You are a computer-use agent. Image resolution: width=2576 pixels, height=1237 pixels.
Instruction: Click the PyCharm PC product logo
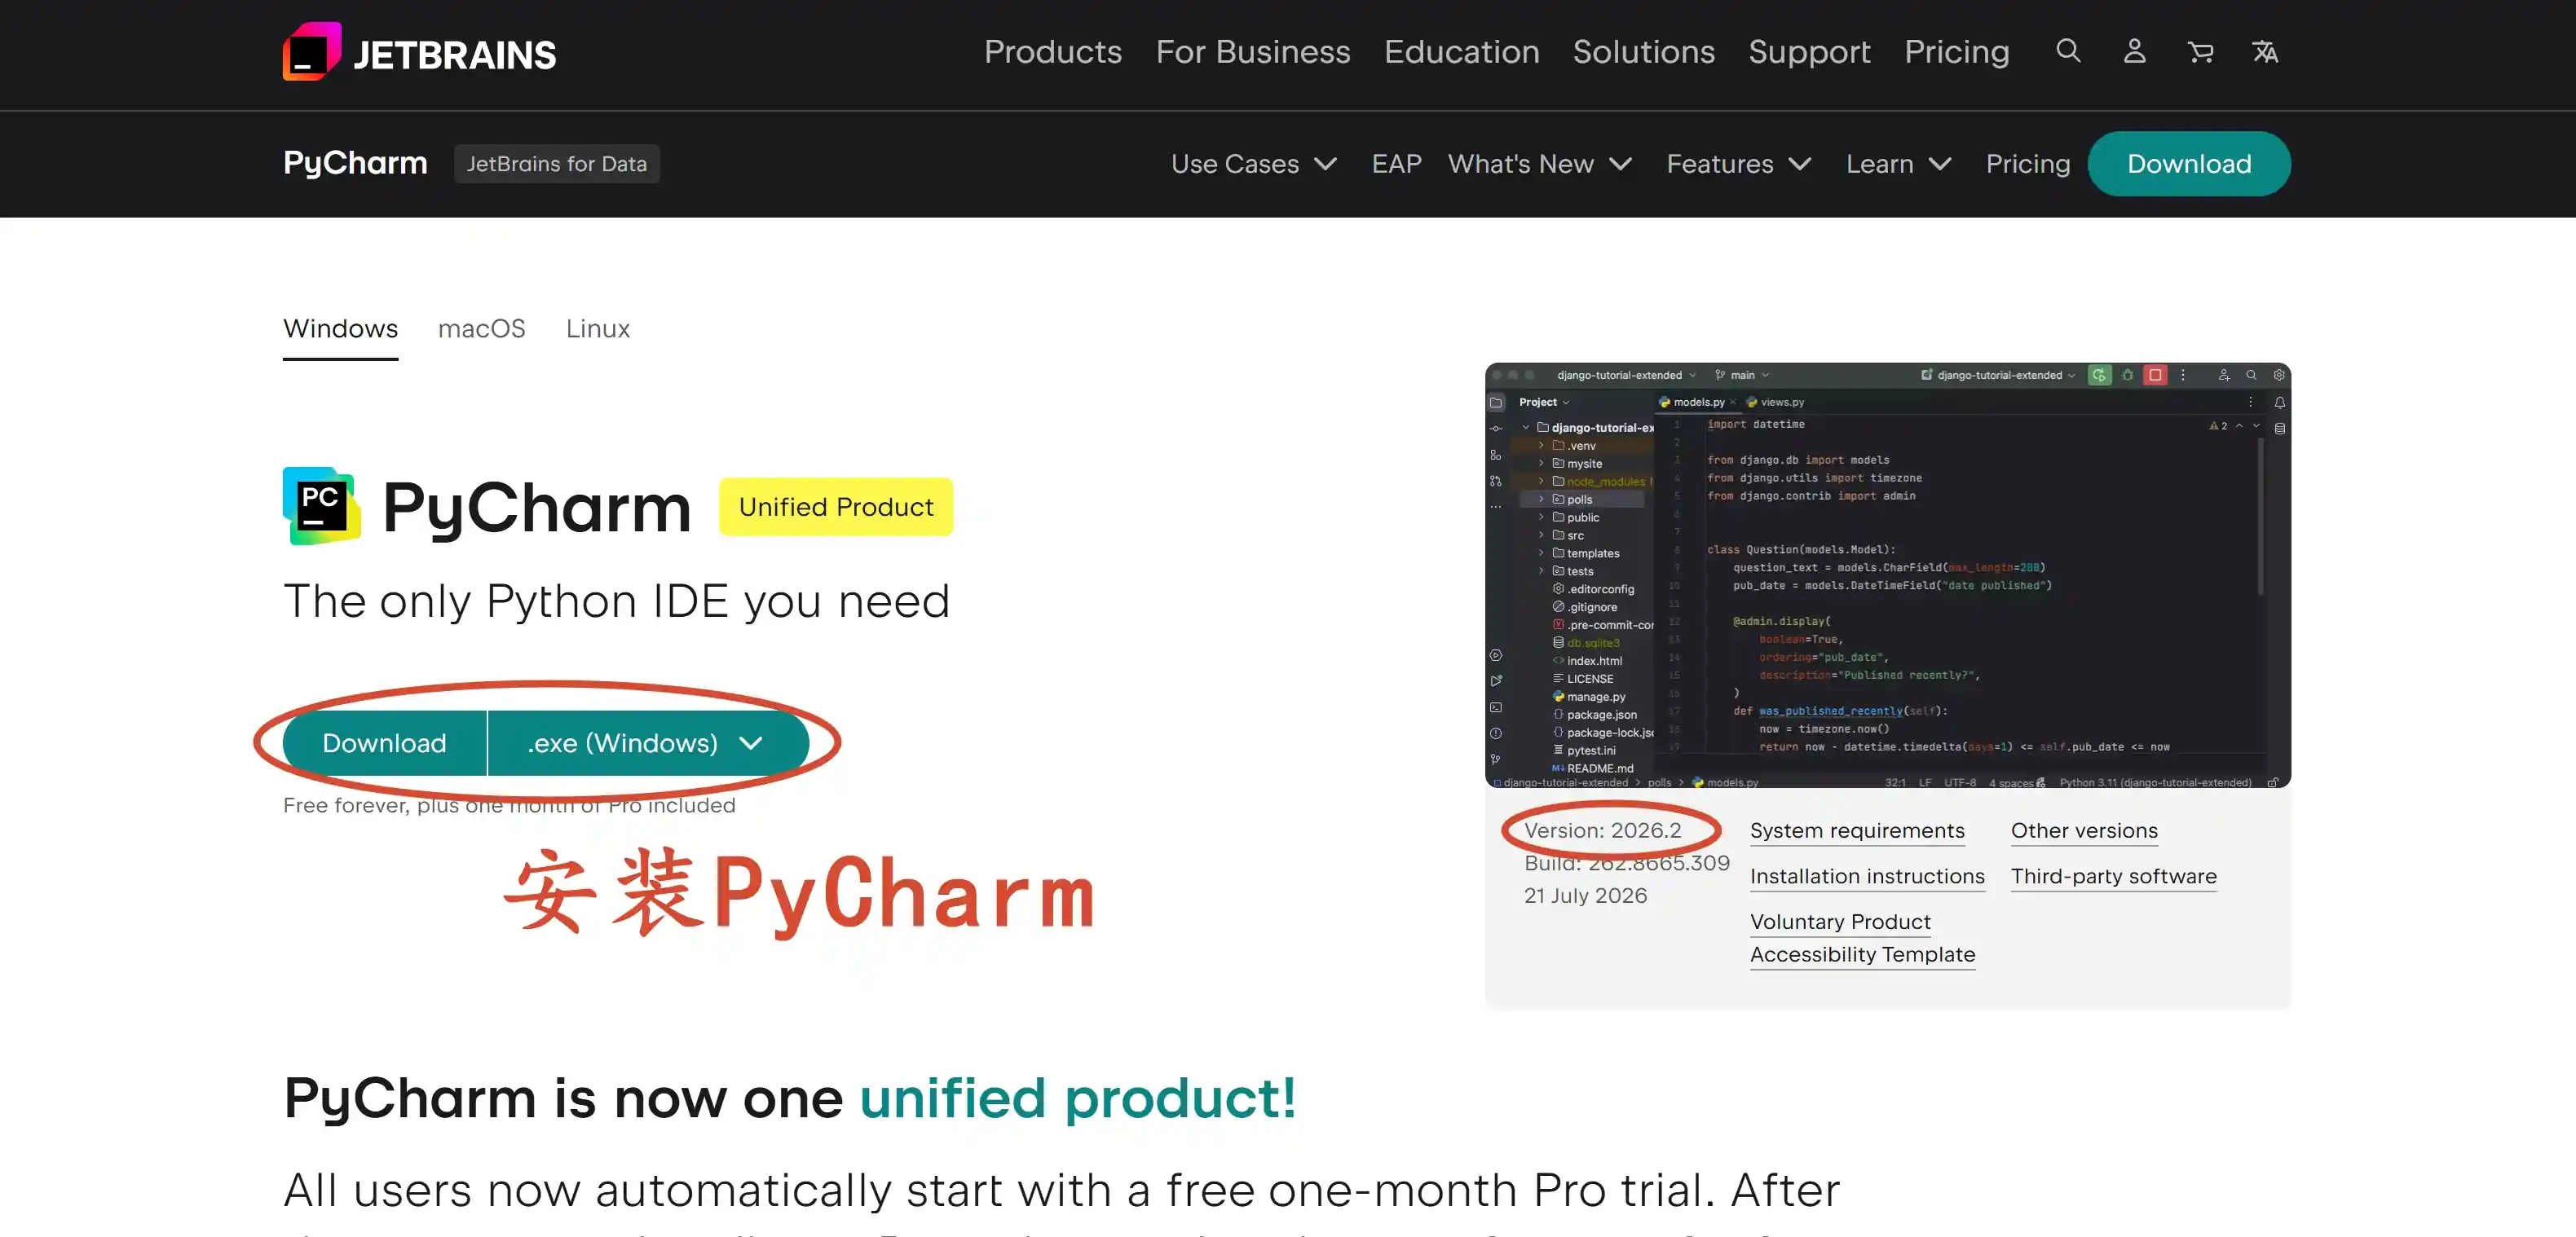pos(321,506)
